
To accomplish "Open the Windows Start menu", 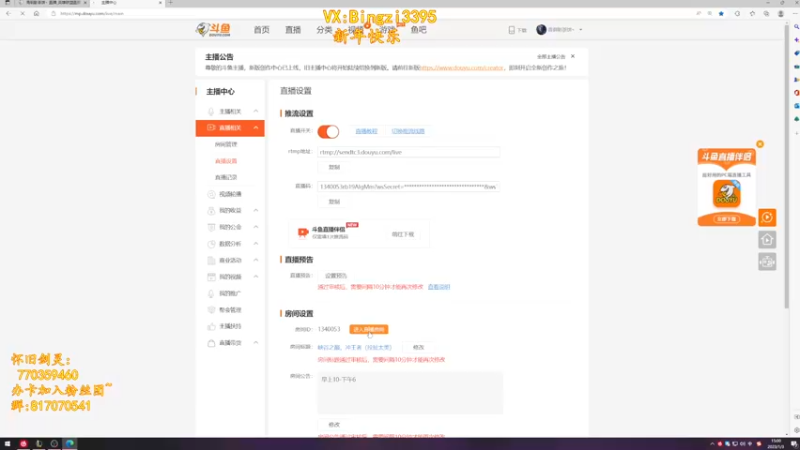I will [x=7, y=444].
